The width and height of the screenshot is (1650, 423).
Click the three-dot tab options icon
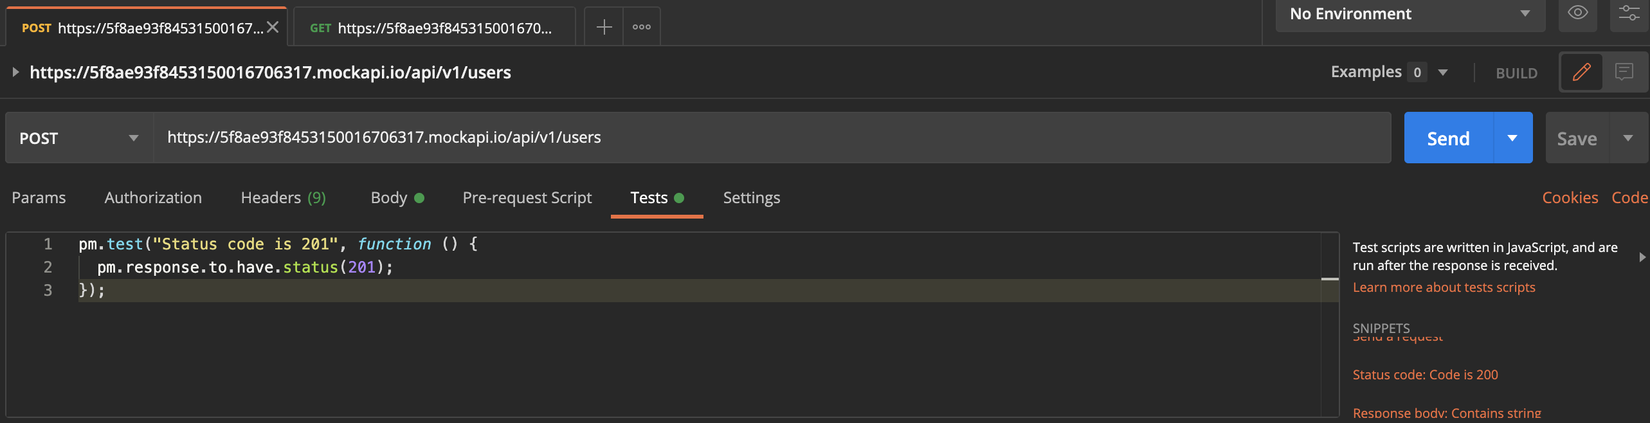coord(642,27)
